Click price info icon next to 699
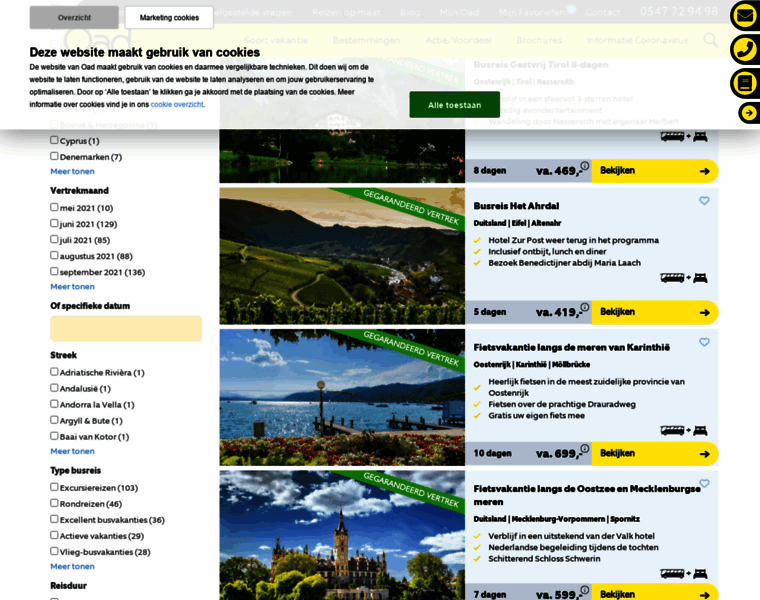The image size is (760, 600). (585, 449)
